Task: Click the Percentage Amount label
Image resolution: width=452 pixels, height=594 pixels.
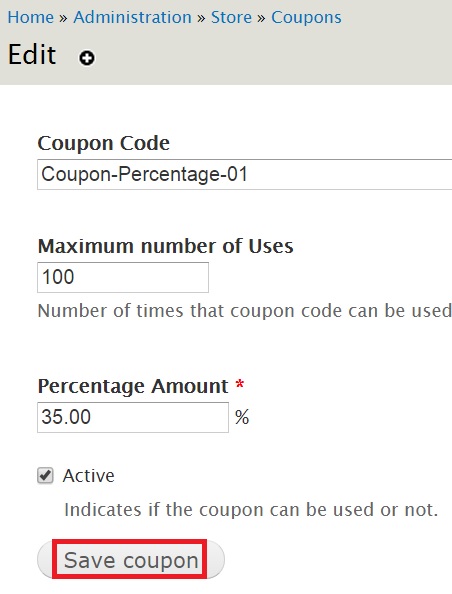Action: coord(133,386)
